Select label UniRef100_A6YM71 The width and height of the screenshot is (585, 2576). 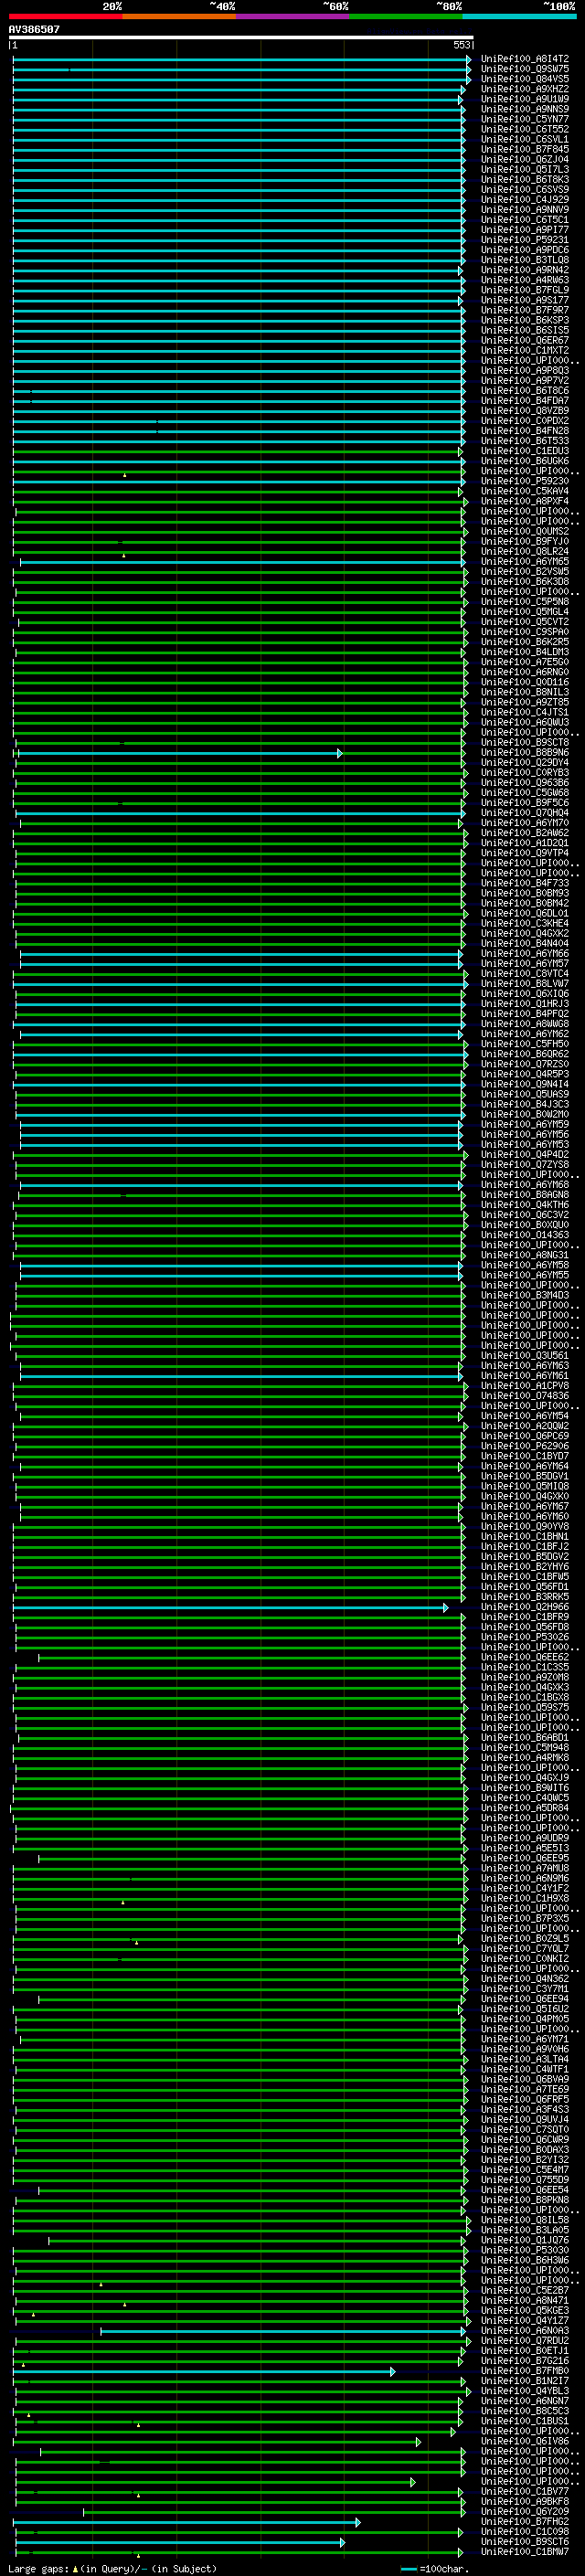[x=524, y=2039]
